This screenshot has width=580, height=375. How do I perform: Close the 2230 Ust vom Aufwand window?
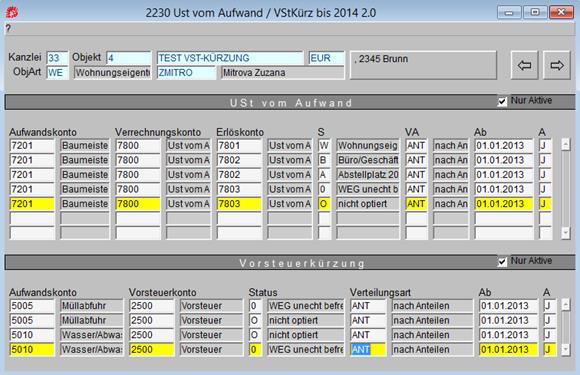561,13
